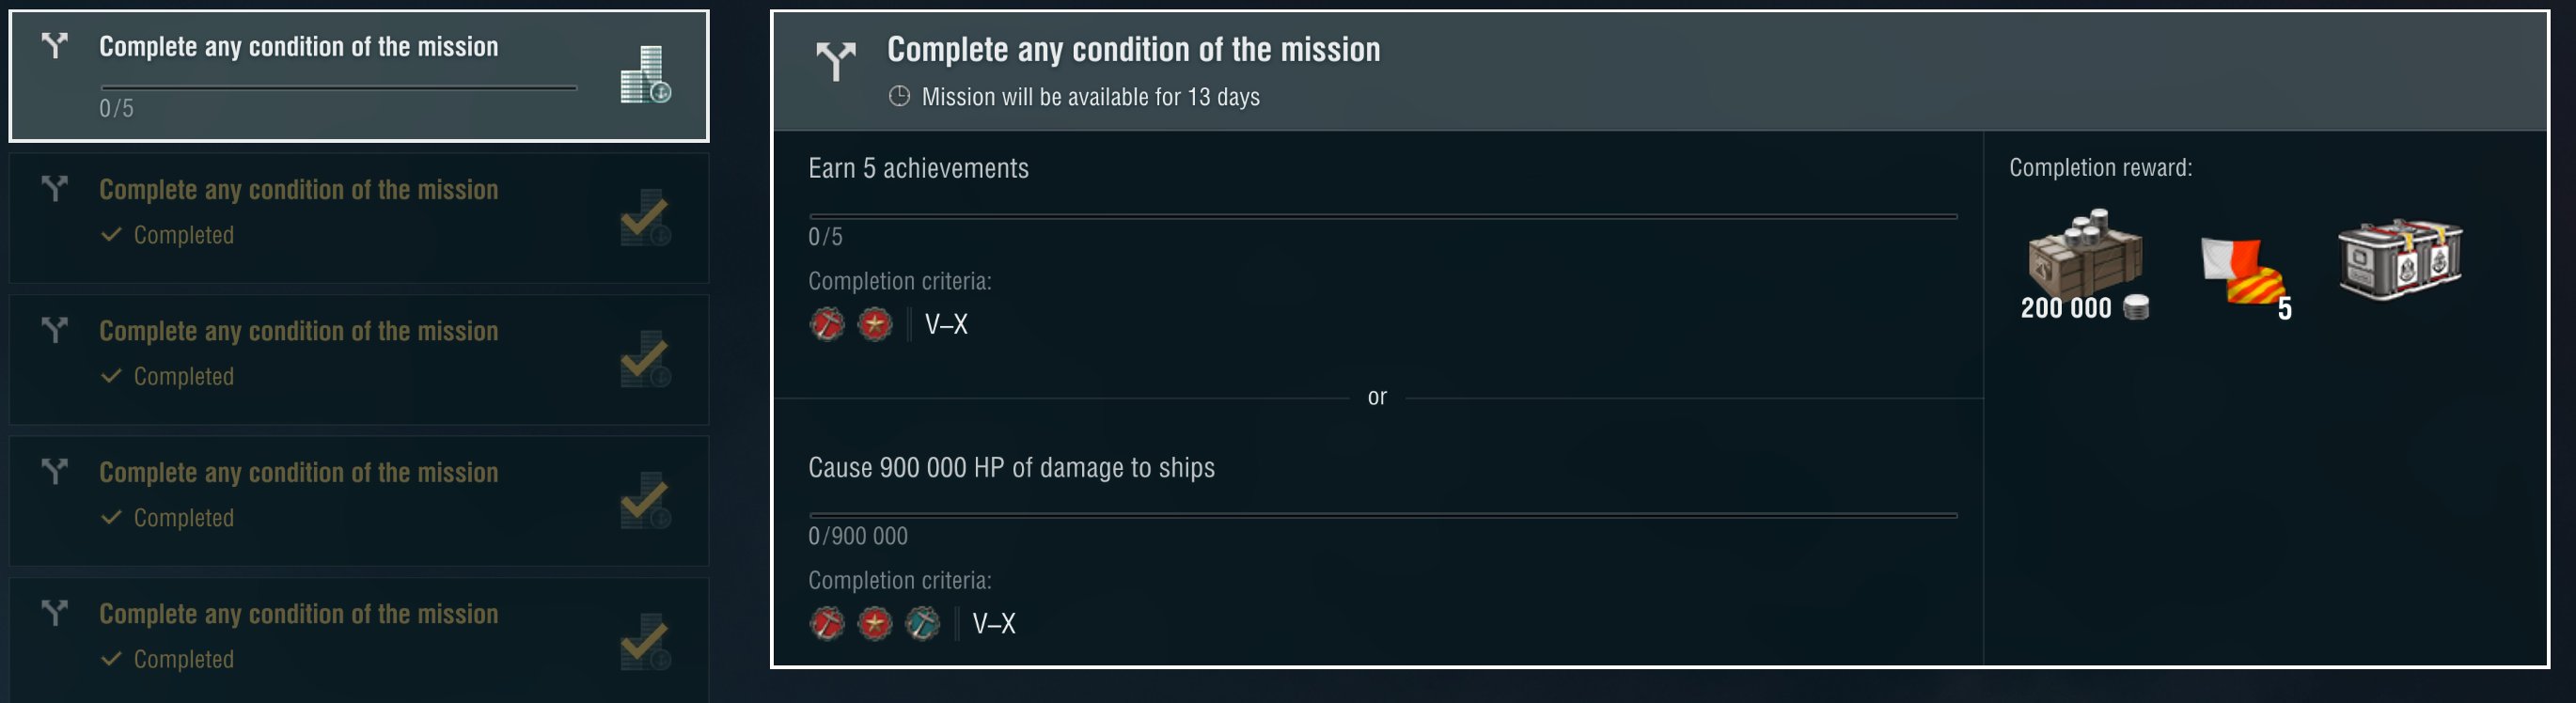Click the progress bar on the 0/5 mission card

tap(338, 88)
